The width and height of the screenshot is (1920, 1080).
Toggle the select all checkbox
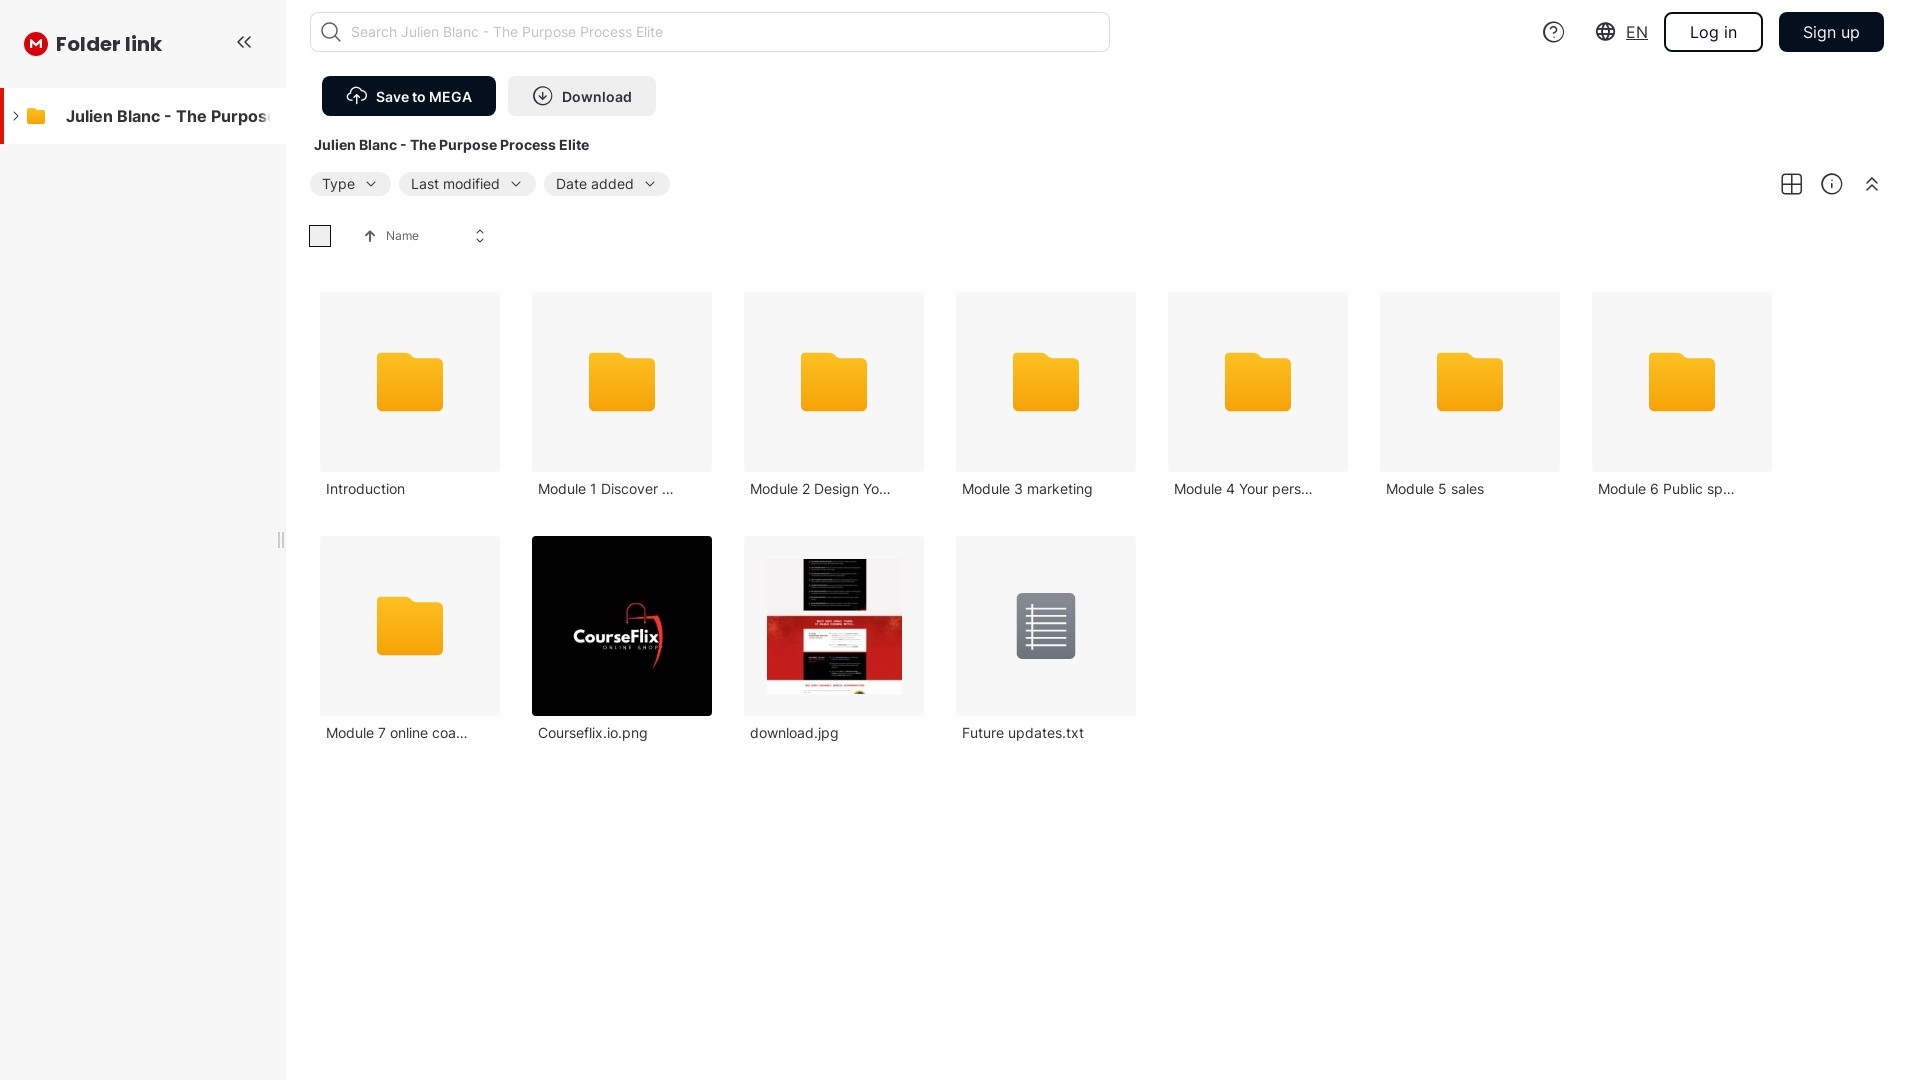[x=320, y=236]
